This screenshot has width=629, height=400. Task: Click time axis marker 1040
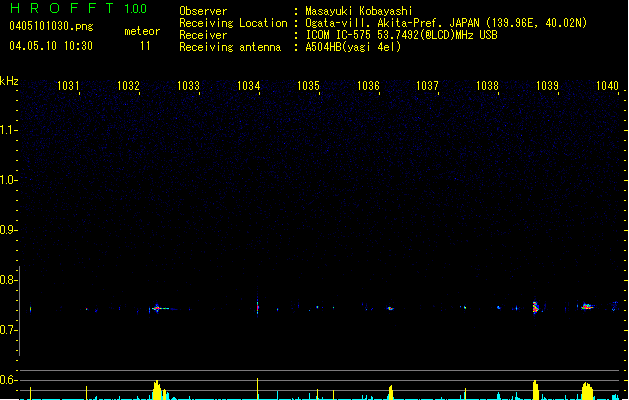(x=607, y=86)
